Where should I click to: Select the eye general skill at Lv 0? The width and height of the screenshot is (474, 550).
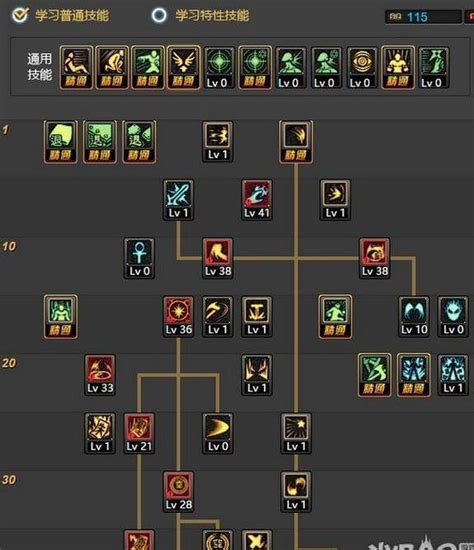pyautogui.click(x=362, y=68)
